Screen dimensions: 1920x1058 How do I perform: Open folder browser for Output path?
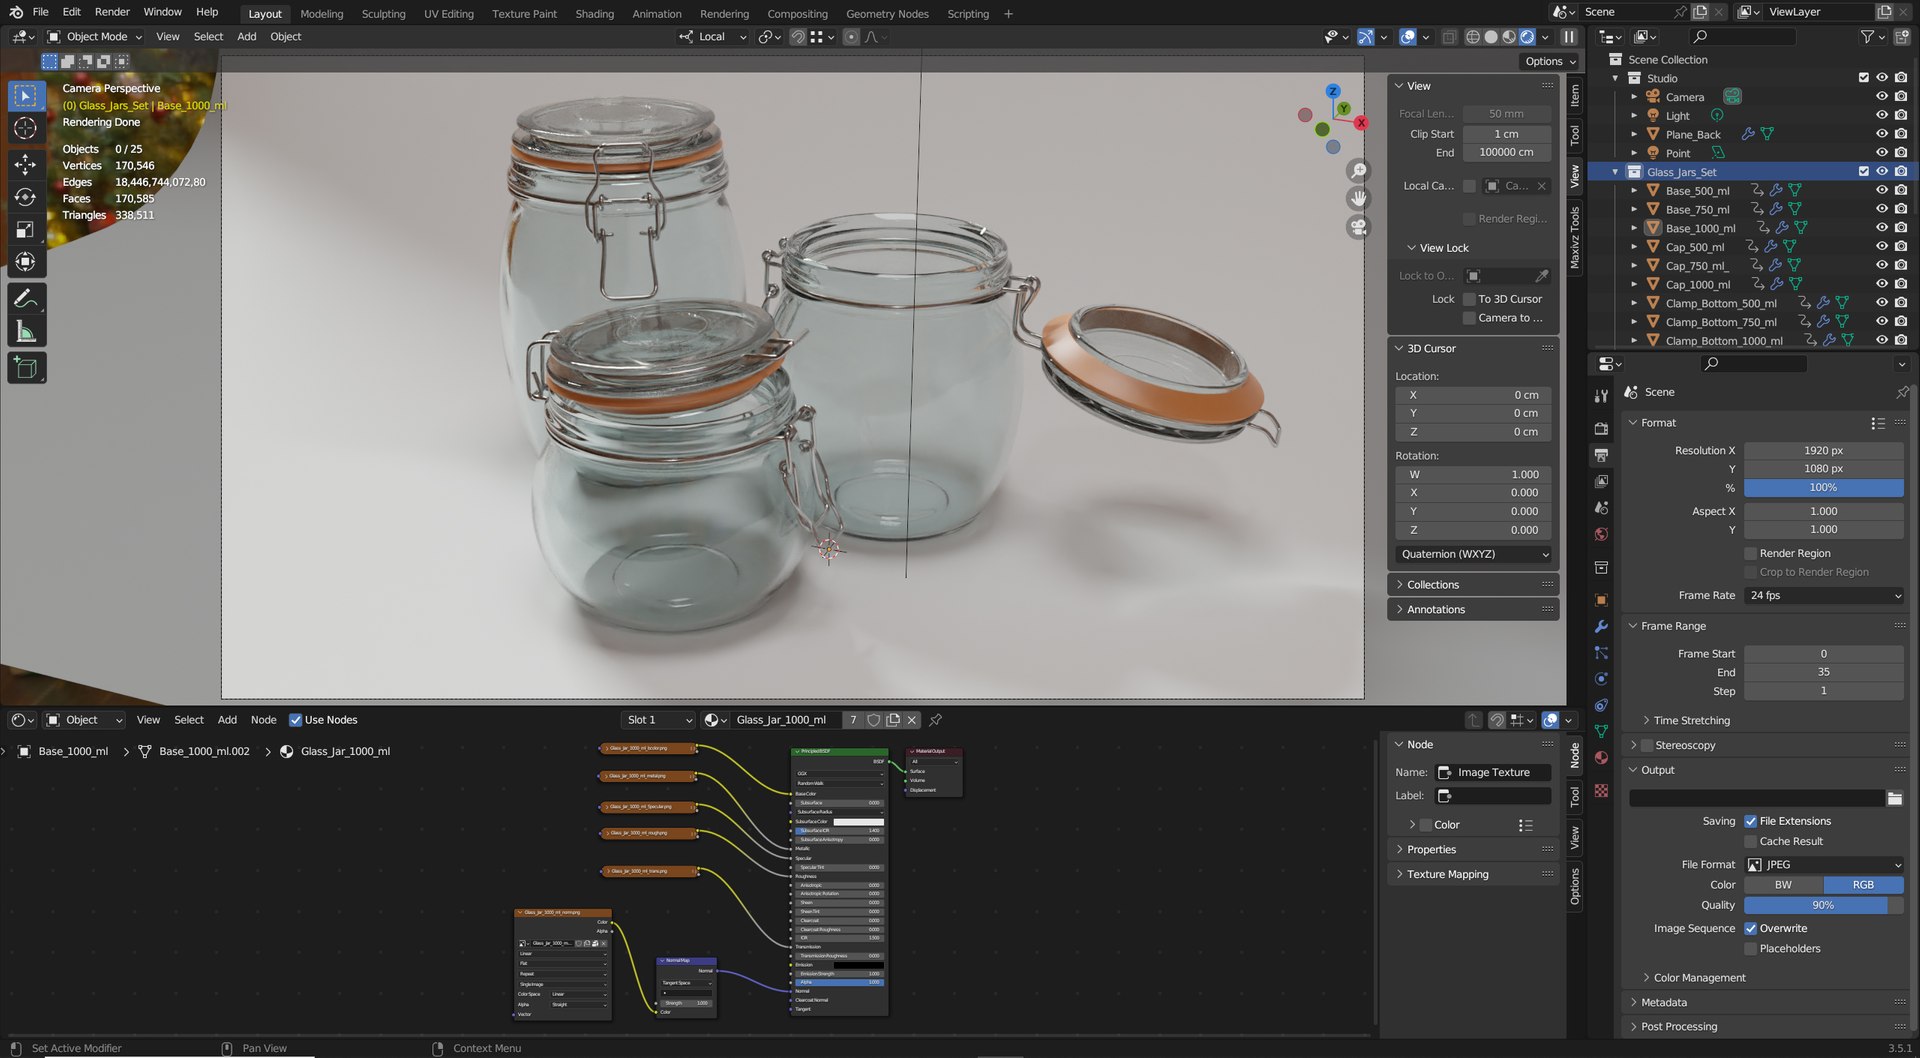coord(1894,798)
